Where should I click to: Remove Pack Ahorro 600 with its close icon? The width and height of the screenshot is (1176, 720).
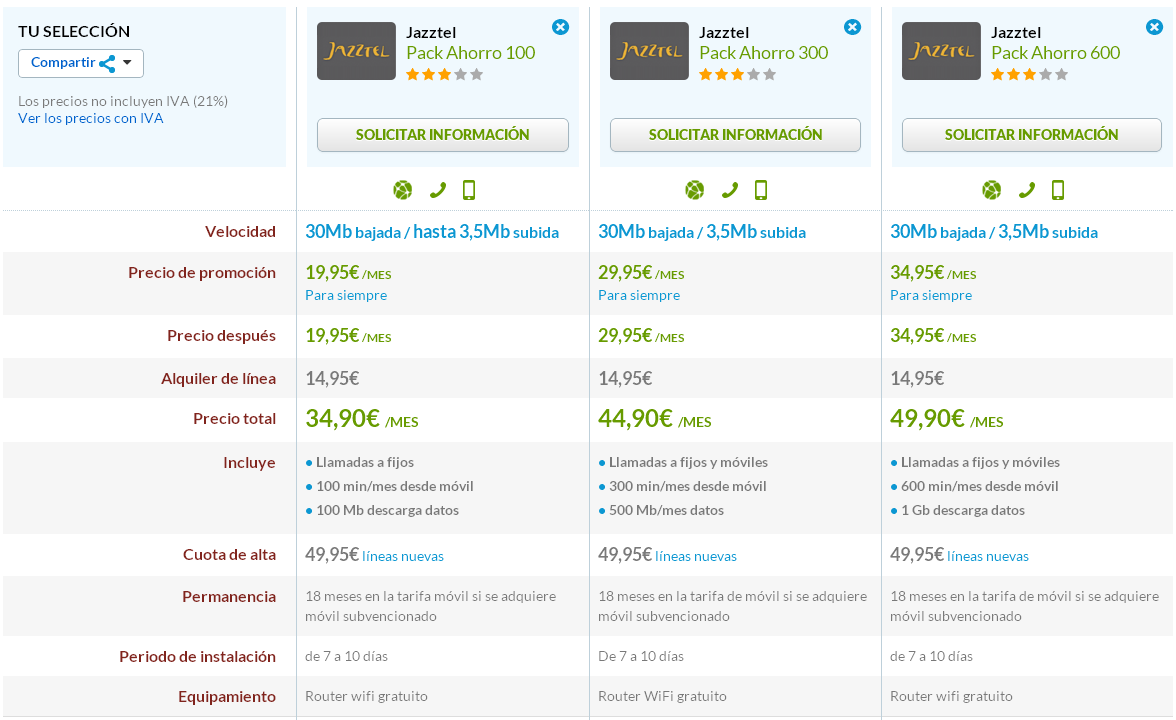(x=1154, y=28)
